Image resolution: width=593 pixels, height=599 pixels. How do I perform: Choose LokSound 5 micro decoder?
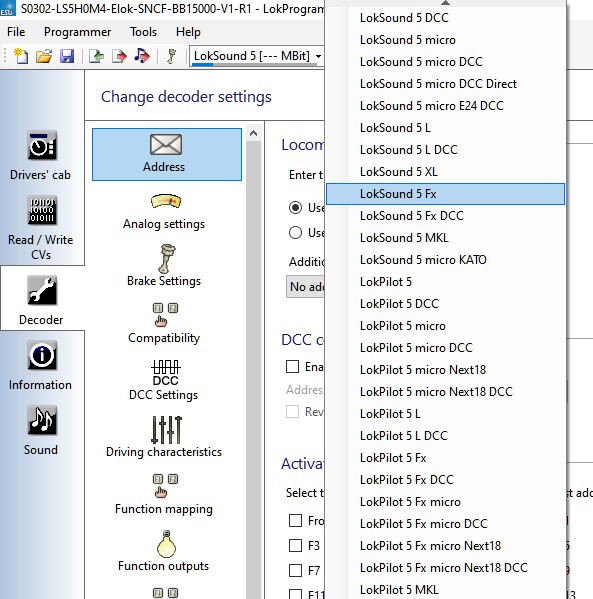(445, 40)
